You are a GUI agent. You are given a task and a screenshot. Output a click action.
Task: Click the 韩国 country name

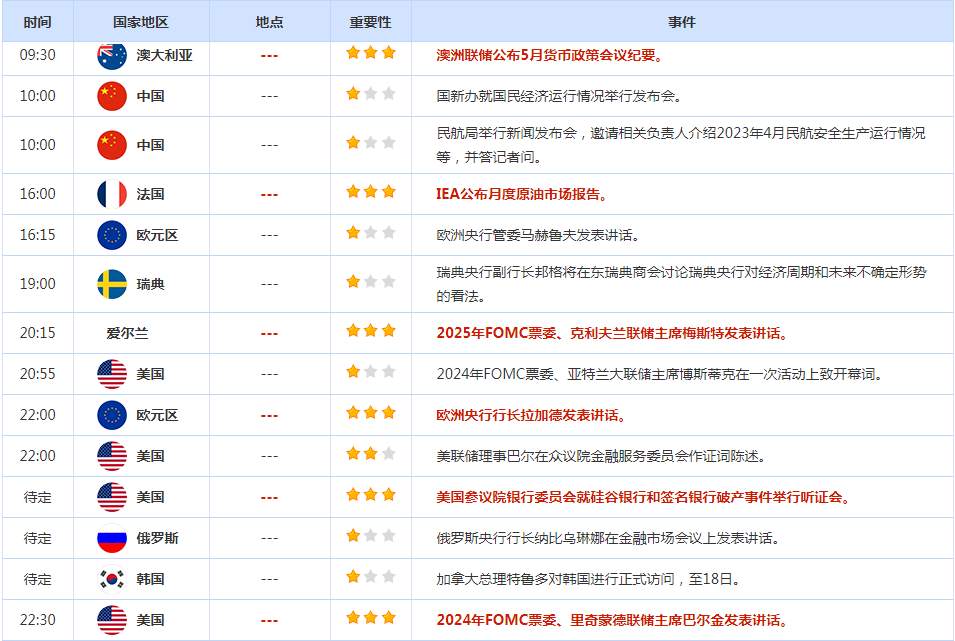point(150,579)
